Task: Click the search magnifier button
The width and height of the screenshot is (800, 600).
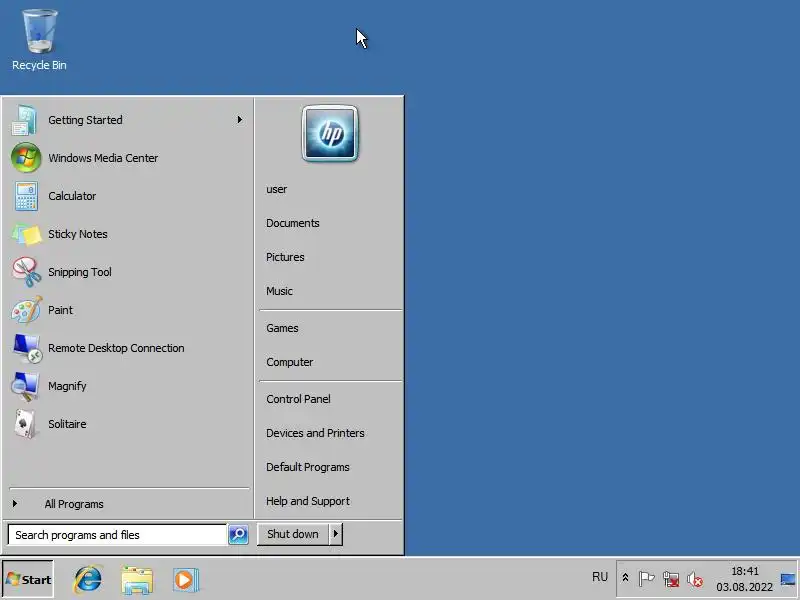Action: coord(238,534)
